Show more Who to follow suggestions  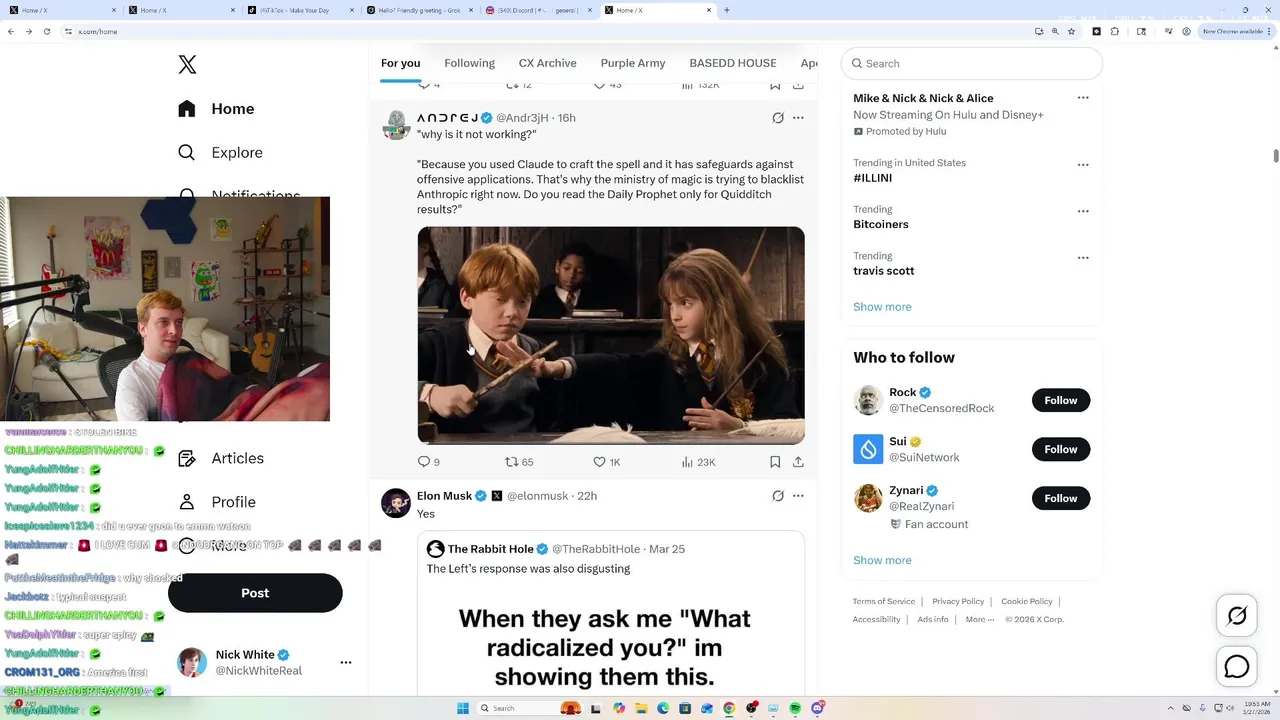pos(882,560)
